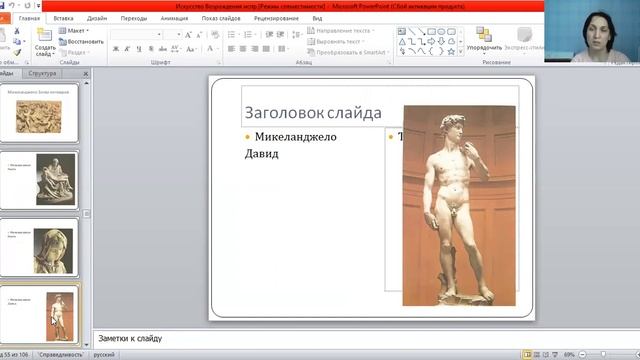Toggle bold (Ж) formatting
Image resolution: width=640 pixels, height=360 pixels.
coord(116,49)
